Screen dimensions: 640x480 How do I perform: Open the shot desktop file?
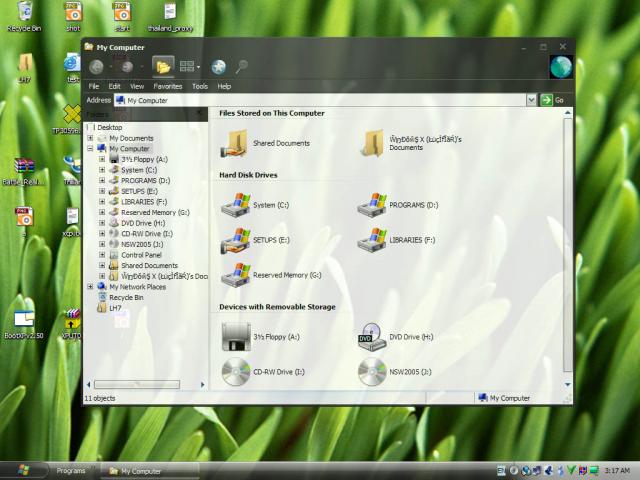(x=73, y=16)
